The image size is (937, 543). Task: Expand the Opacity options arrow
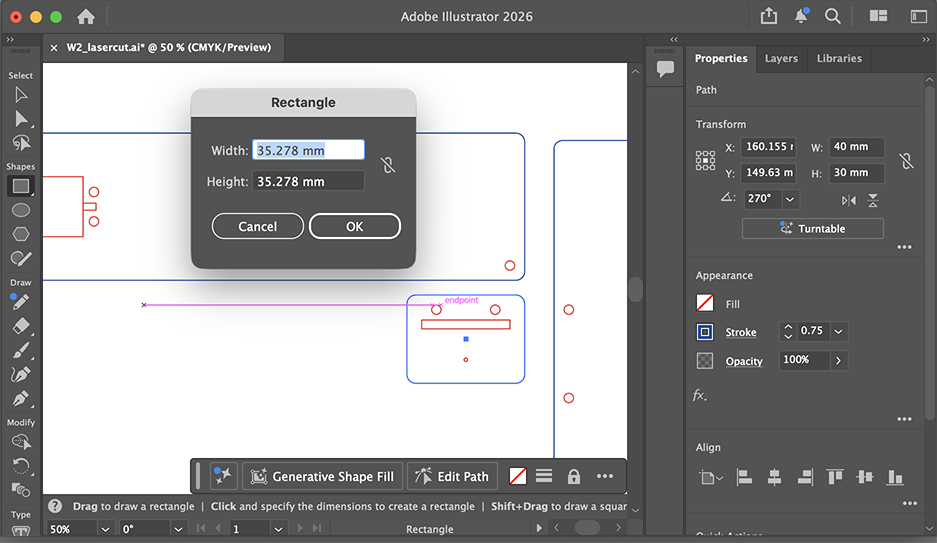click(x=838, y=360)
